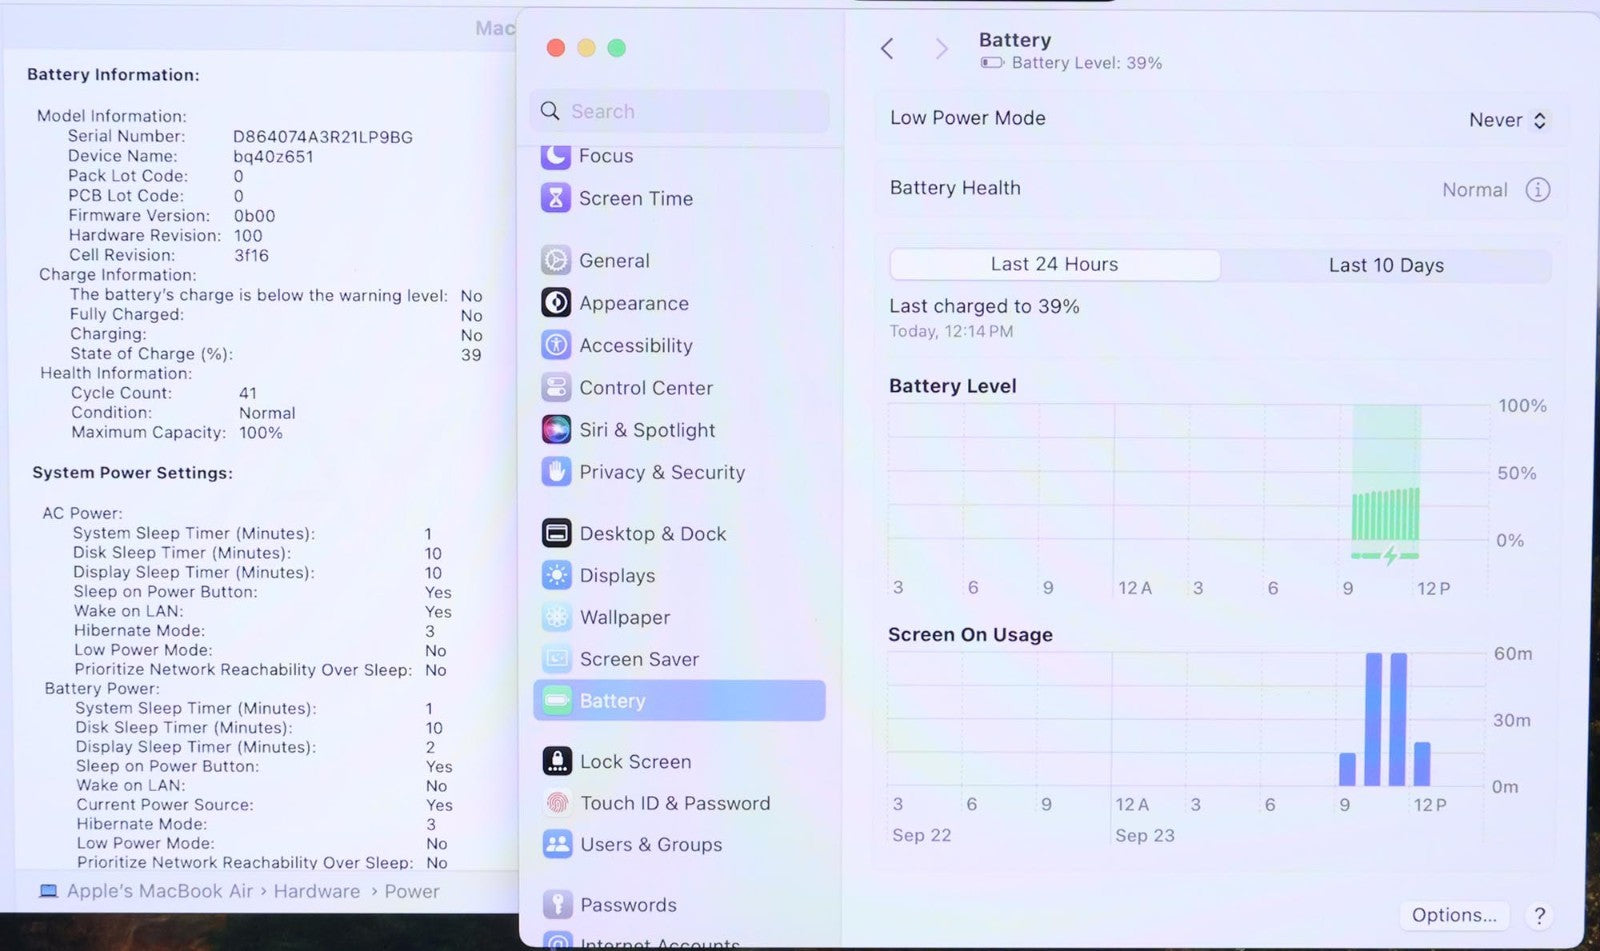Select the Last 24 Hours tab

pos(1054,264)
